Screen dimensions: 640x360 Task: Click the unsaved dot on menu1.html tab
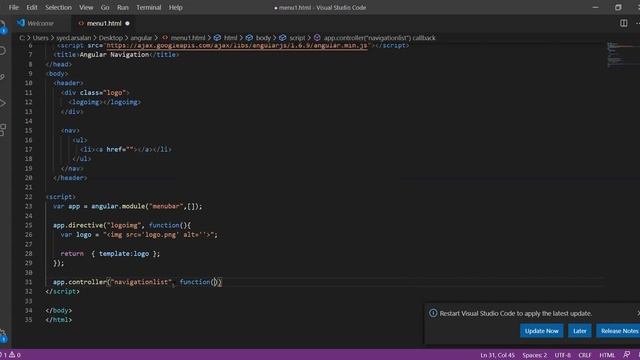(x=127, y=24)
